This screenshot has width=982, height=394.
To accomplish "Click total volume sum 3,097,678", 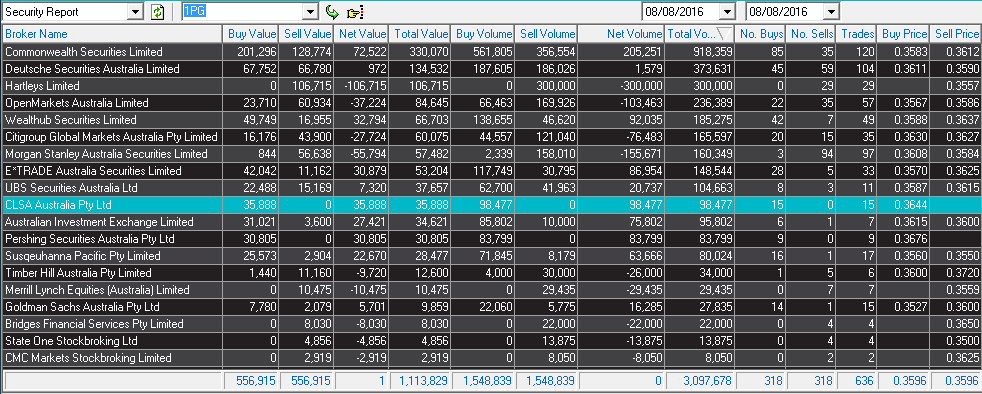I will [x=700, y=380].
